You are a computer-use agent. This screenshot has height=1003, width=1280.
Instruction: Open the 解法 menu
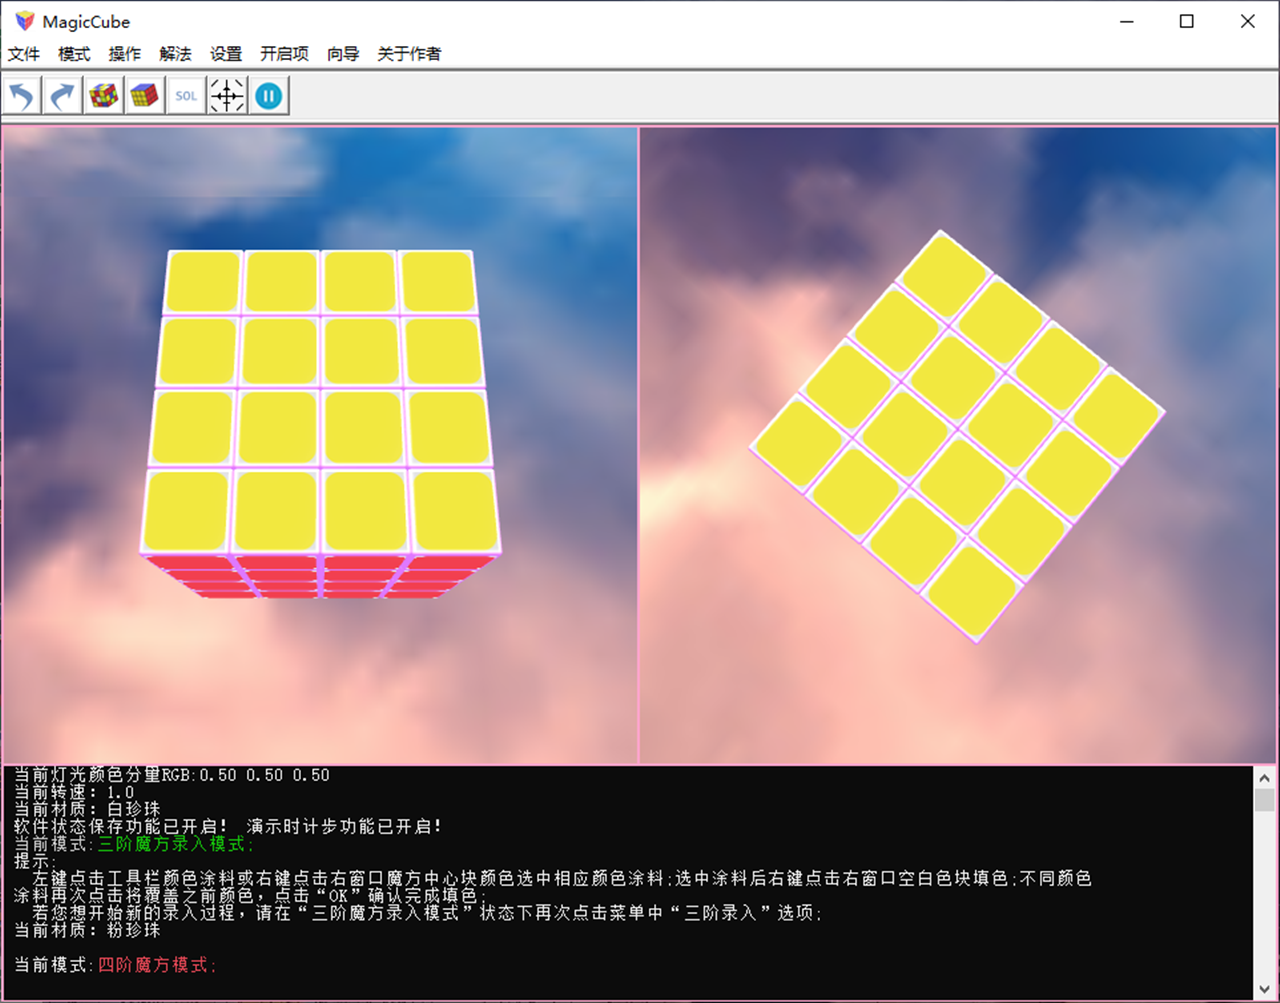[x=175, y=54]
